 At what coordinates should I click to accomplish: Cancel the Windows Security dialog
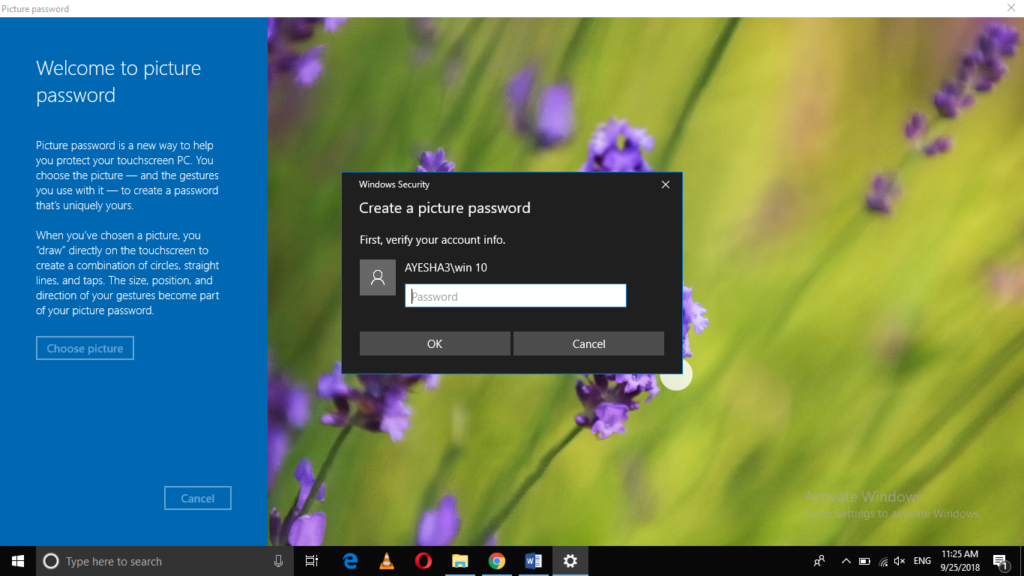click(x=588, y=343)
